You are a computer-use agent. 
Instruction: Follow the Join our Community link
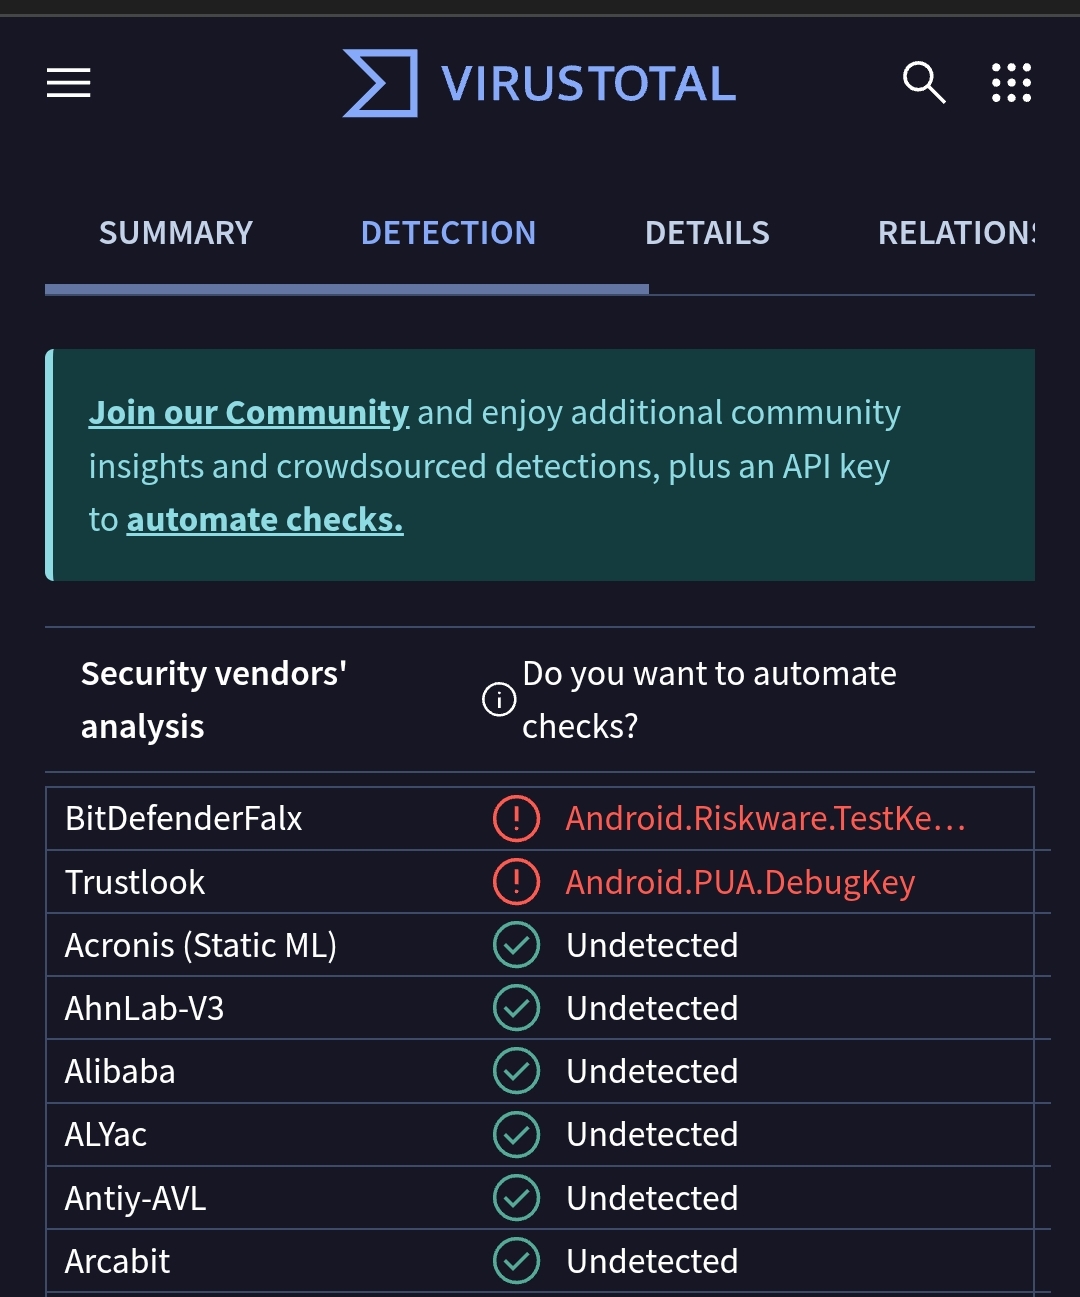249,413
